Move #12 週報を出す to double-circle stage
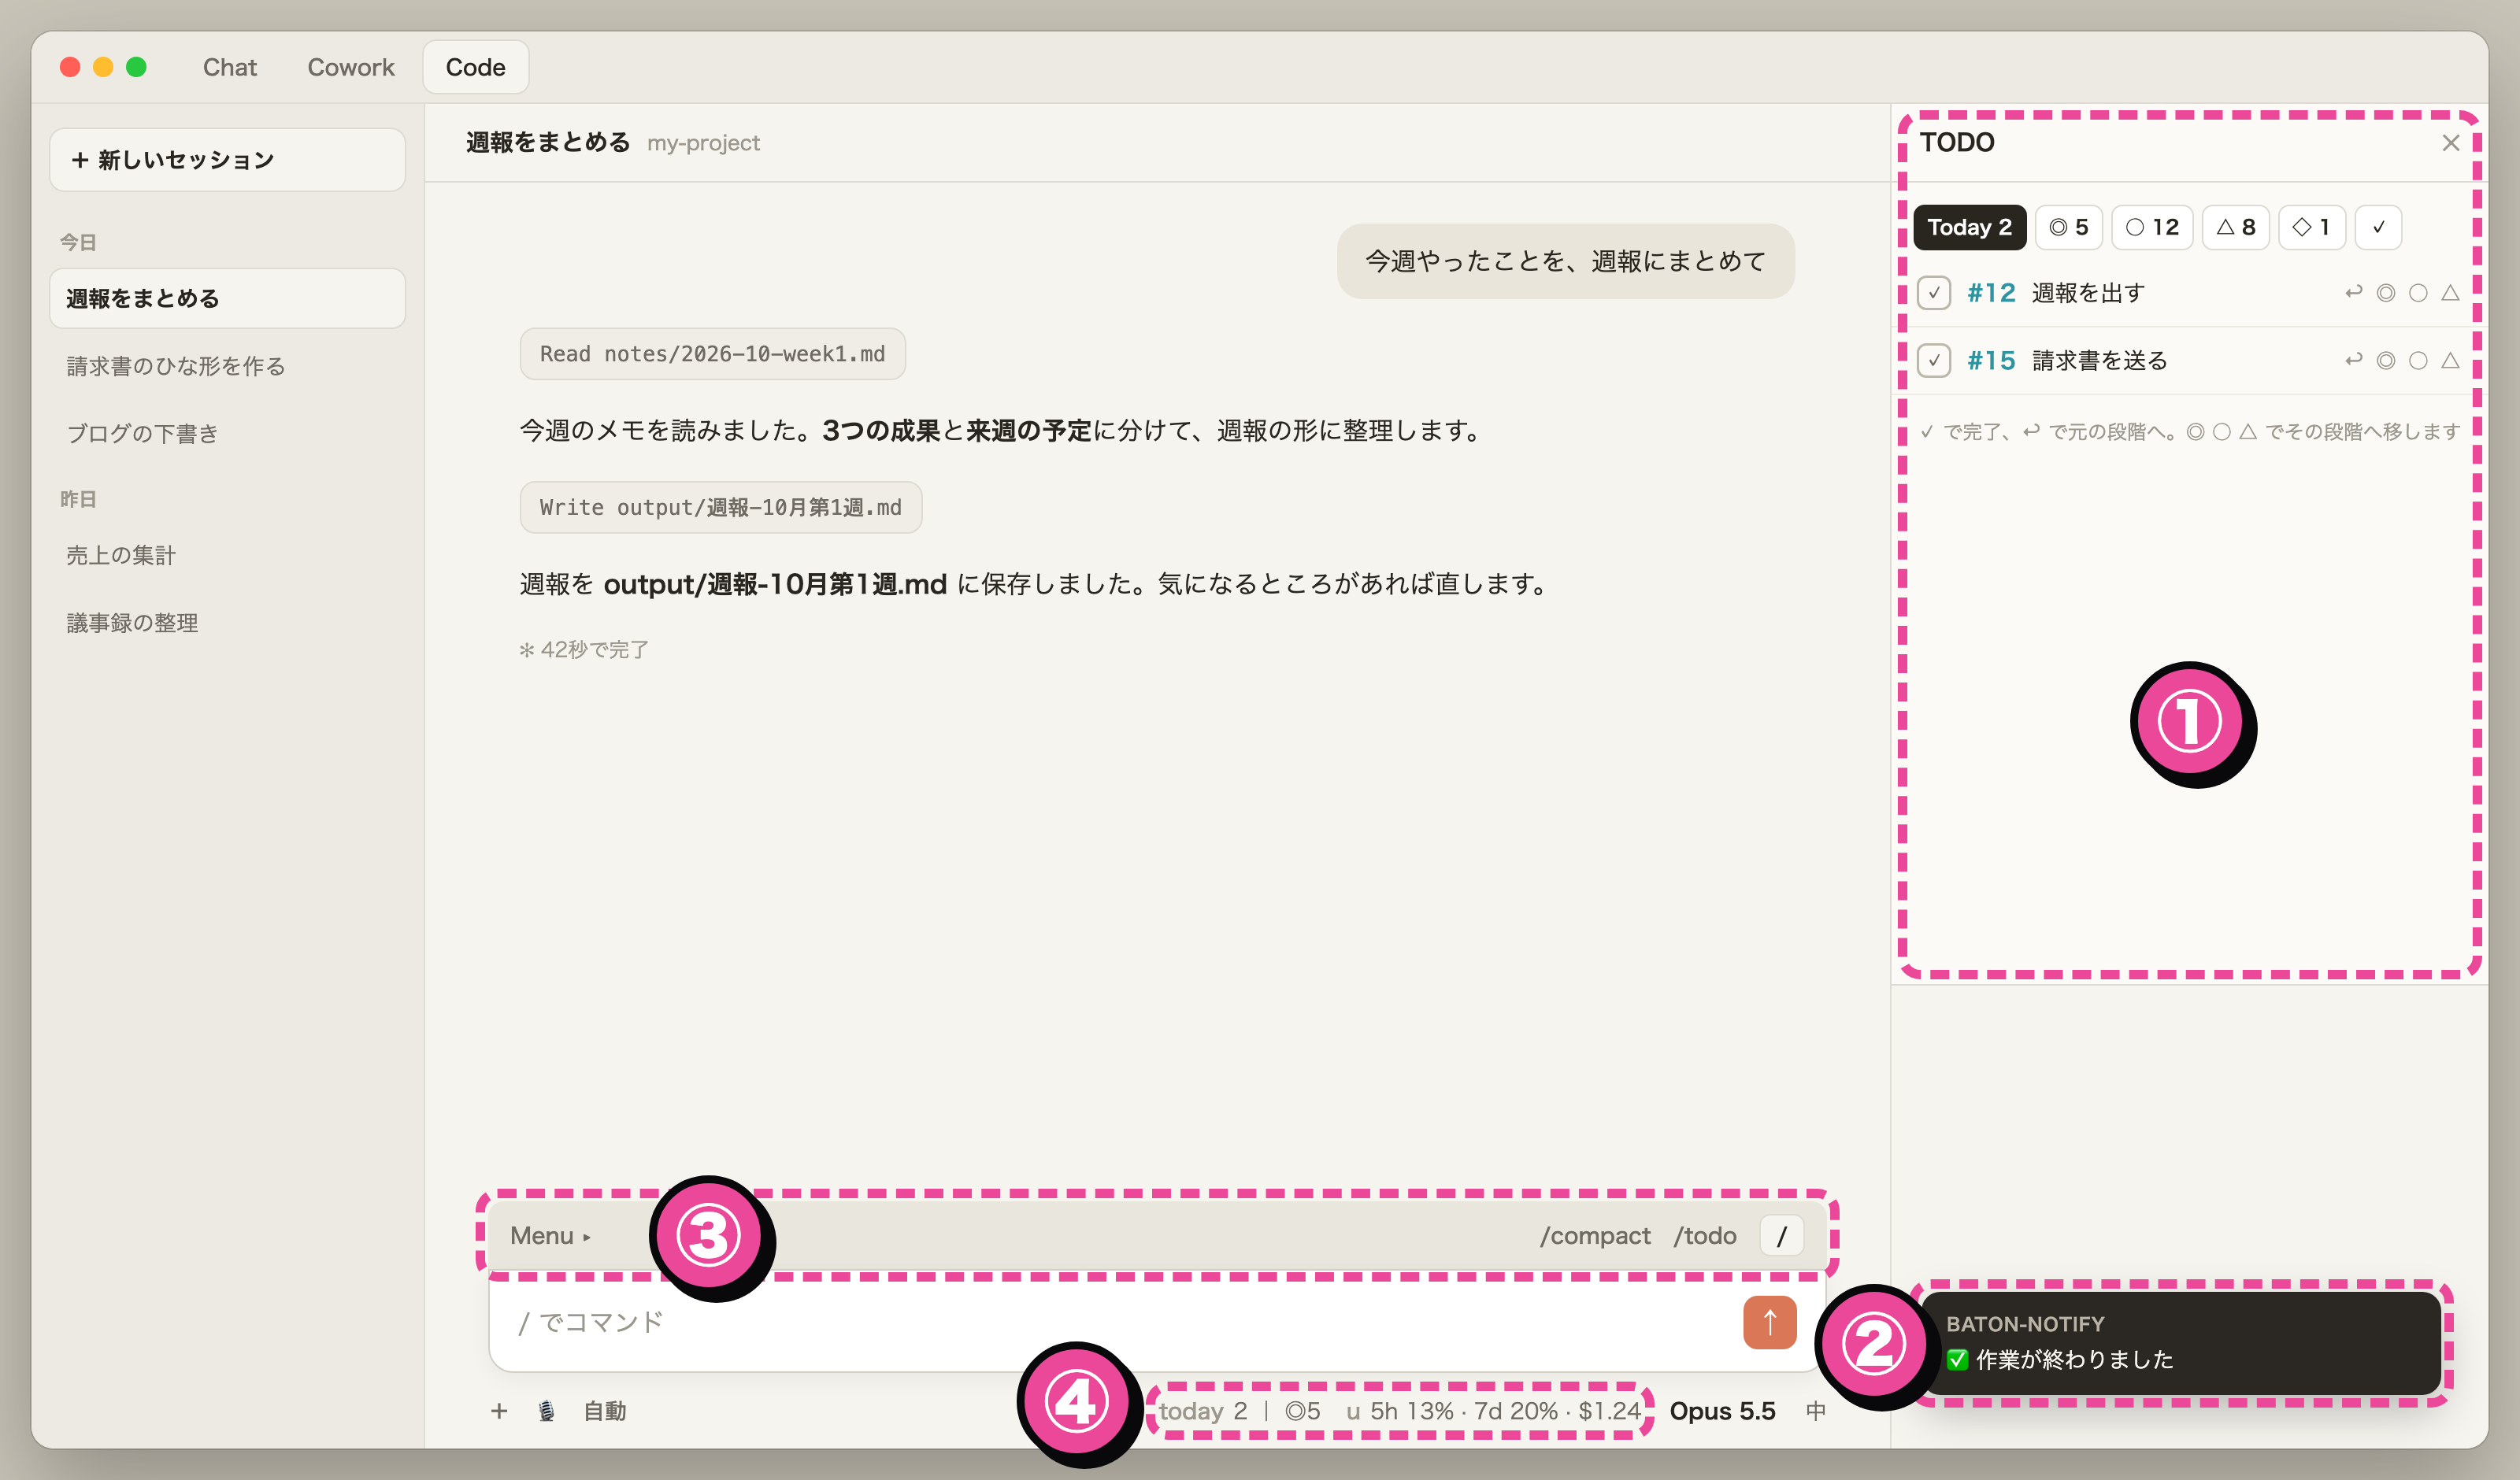The width and height of the screenshot is (2520, 1480). (2386, 293)
